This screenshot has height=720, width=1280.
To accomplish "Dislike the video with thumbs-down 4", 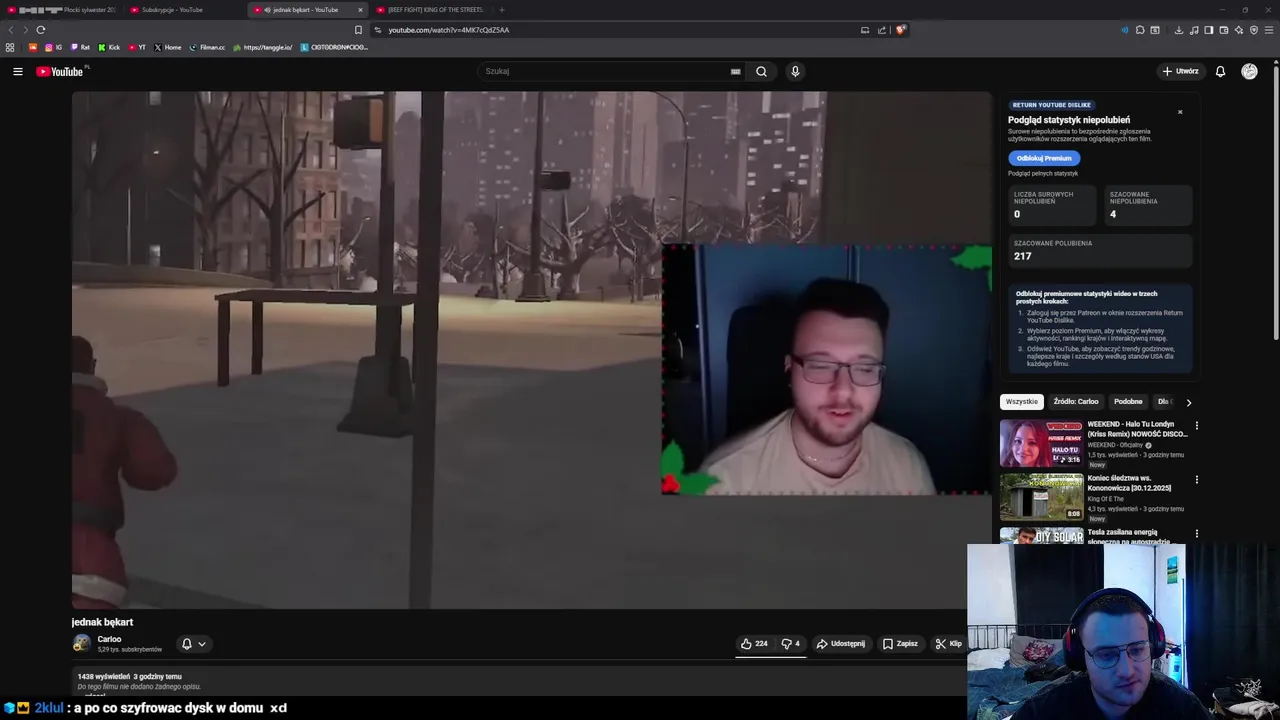I will tap(791, 644).
